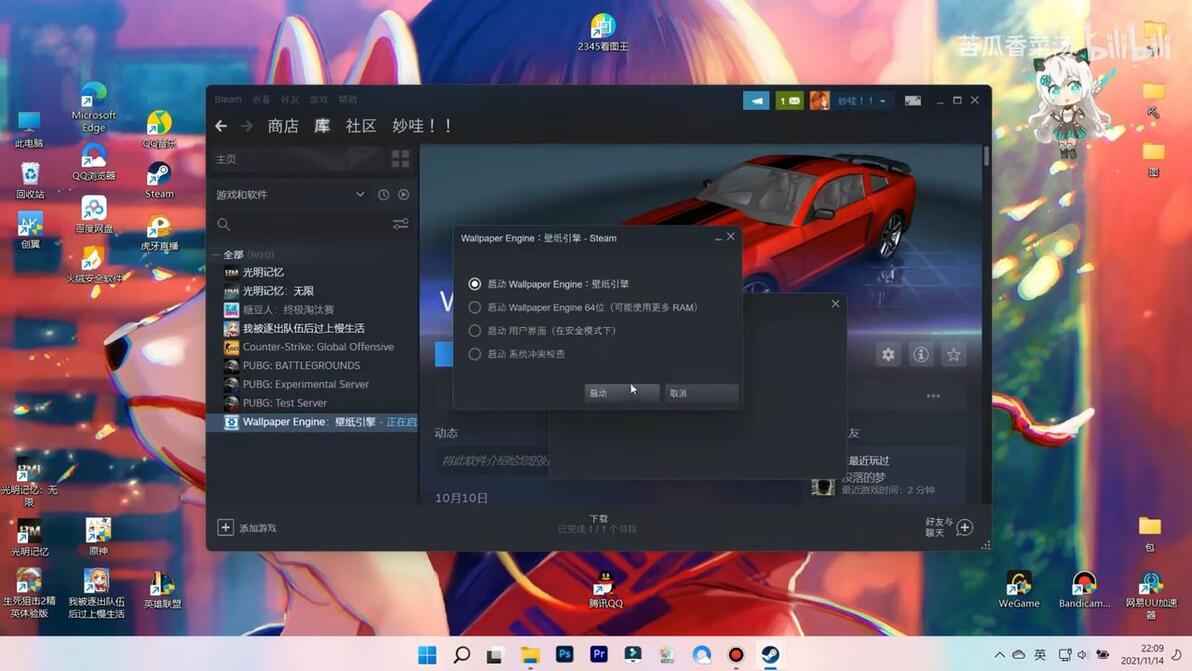Open the three-dots more options menu
The width and height of the screenshot is (1192, 671).
(934, 396)
